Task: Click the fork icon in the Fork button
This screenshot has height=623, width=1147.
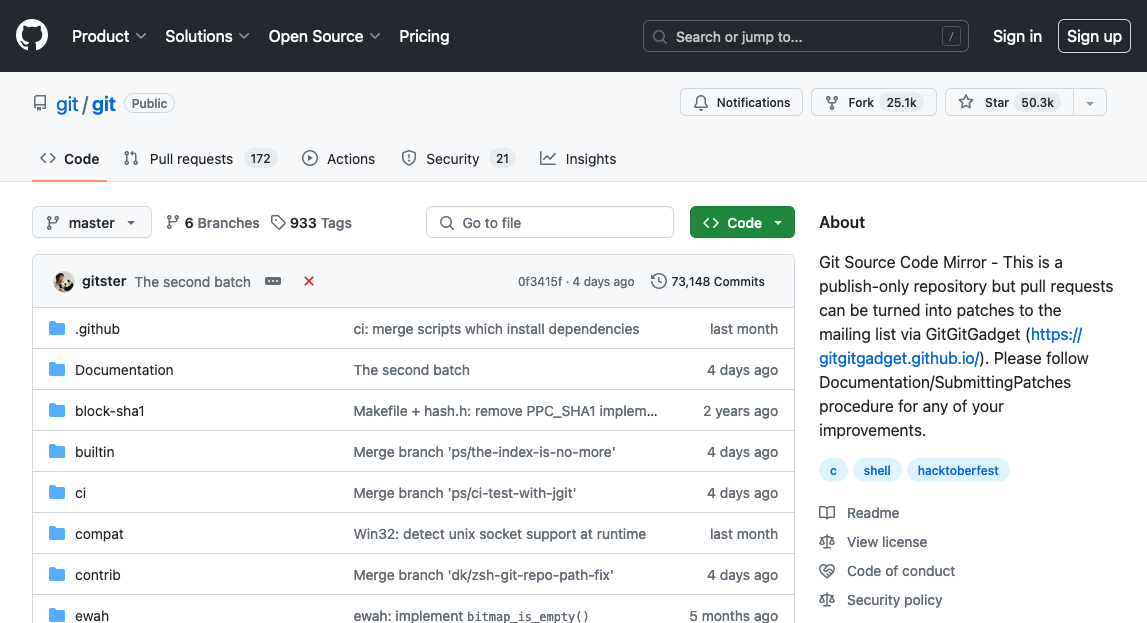Action: click(x=832, y=102)
